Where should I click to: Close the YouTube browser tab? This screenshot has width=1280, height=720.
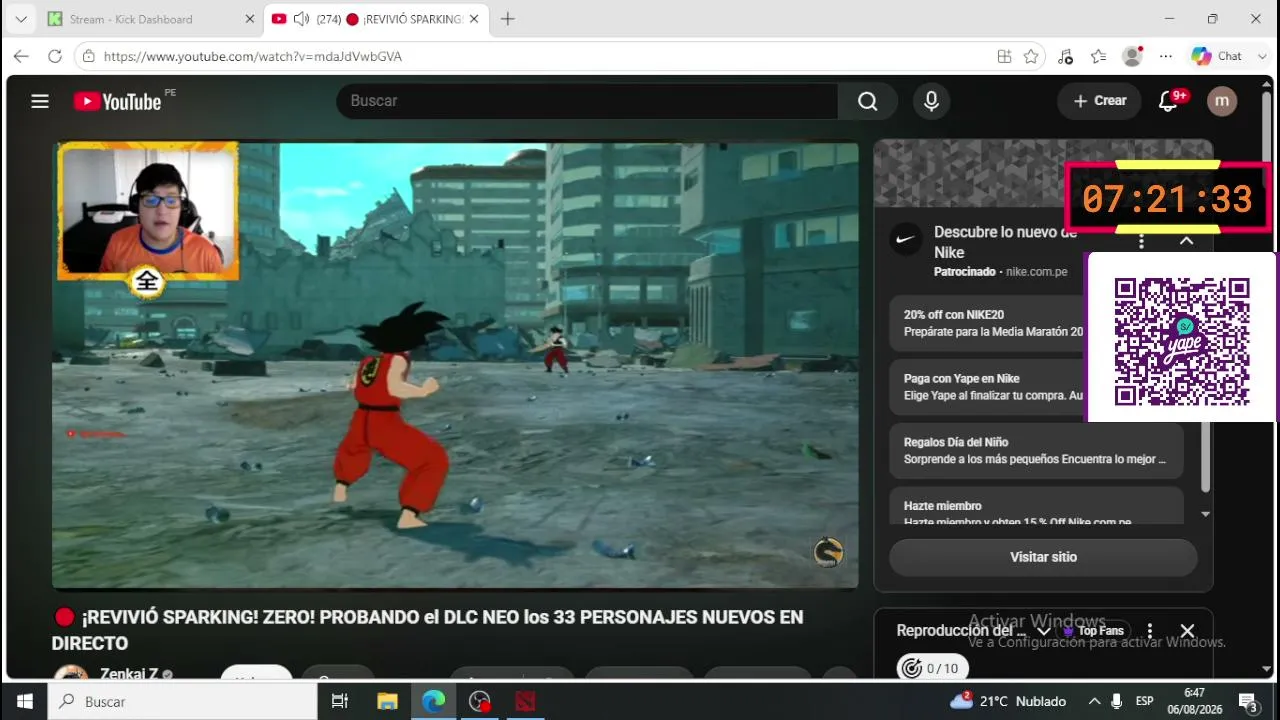[474, 19]
